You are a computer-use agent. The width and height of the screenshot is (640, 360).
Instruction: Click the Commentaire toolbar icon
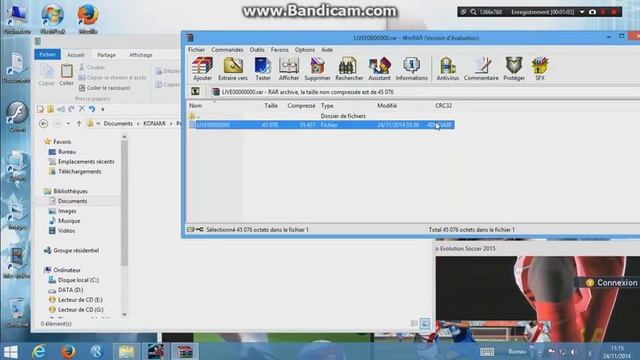tap(481, 69)
